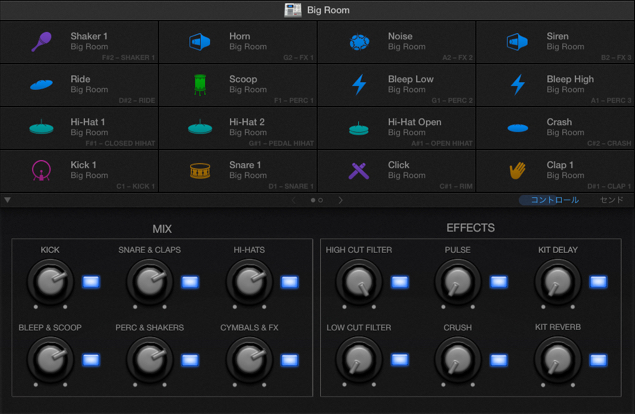Disable the HIGH CUT FILTER effect
635x414 pixels.
tap(400, 282)
